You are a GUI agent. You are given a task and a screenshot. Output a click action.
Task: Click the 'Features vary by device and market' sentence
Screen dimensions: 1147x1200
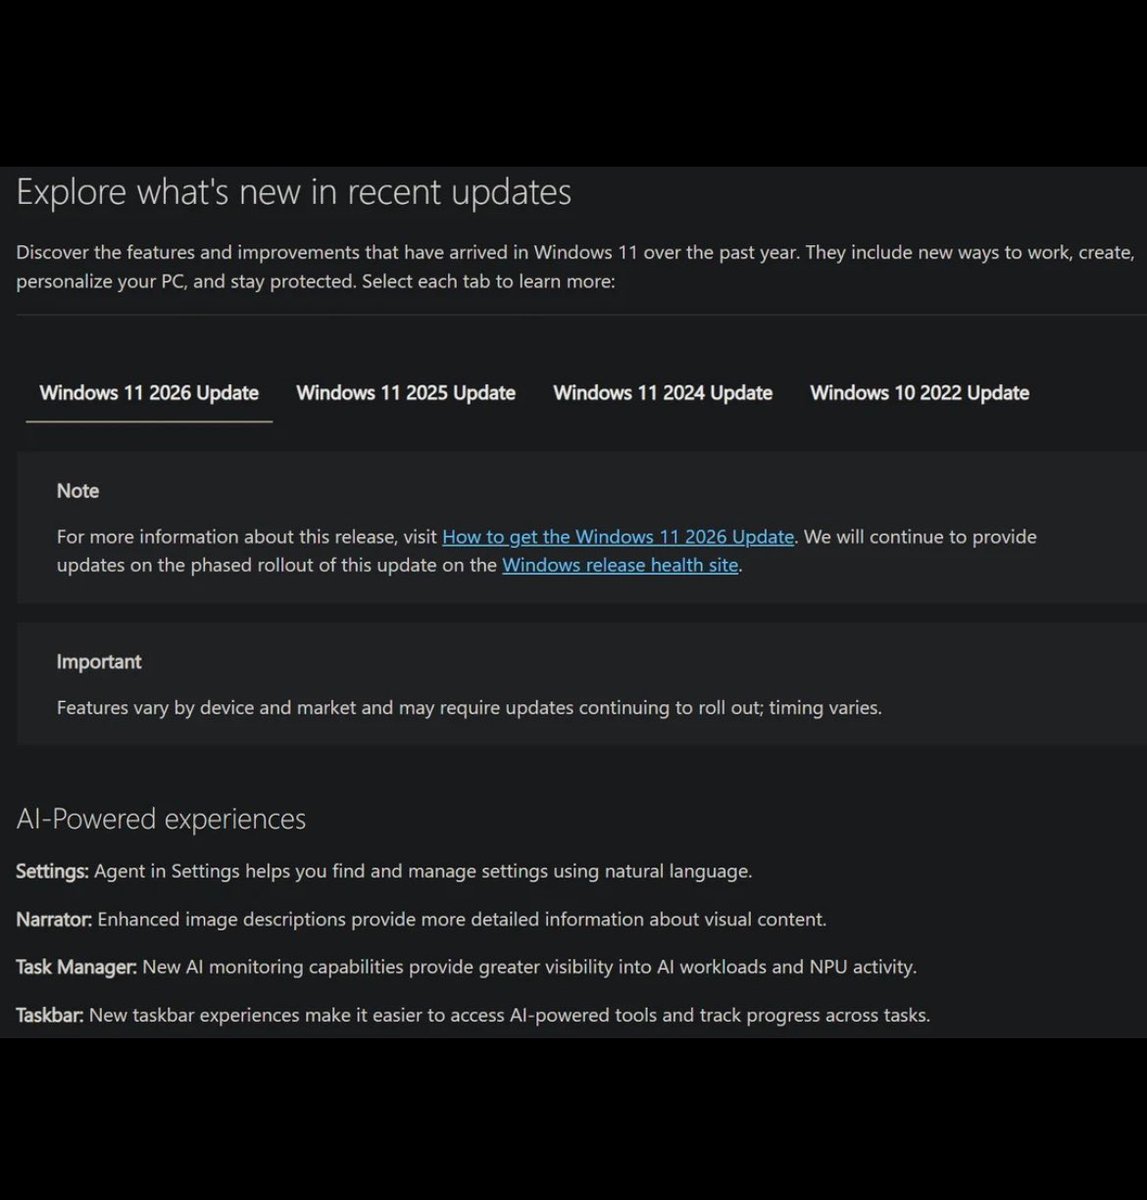coord(469,708)
